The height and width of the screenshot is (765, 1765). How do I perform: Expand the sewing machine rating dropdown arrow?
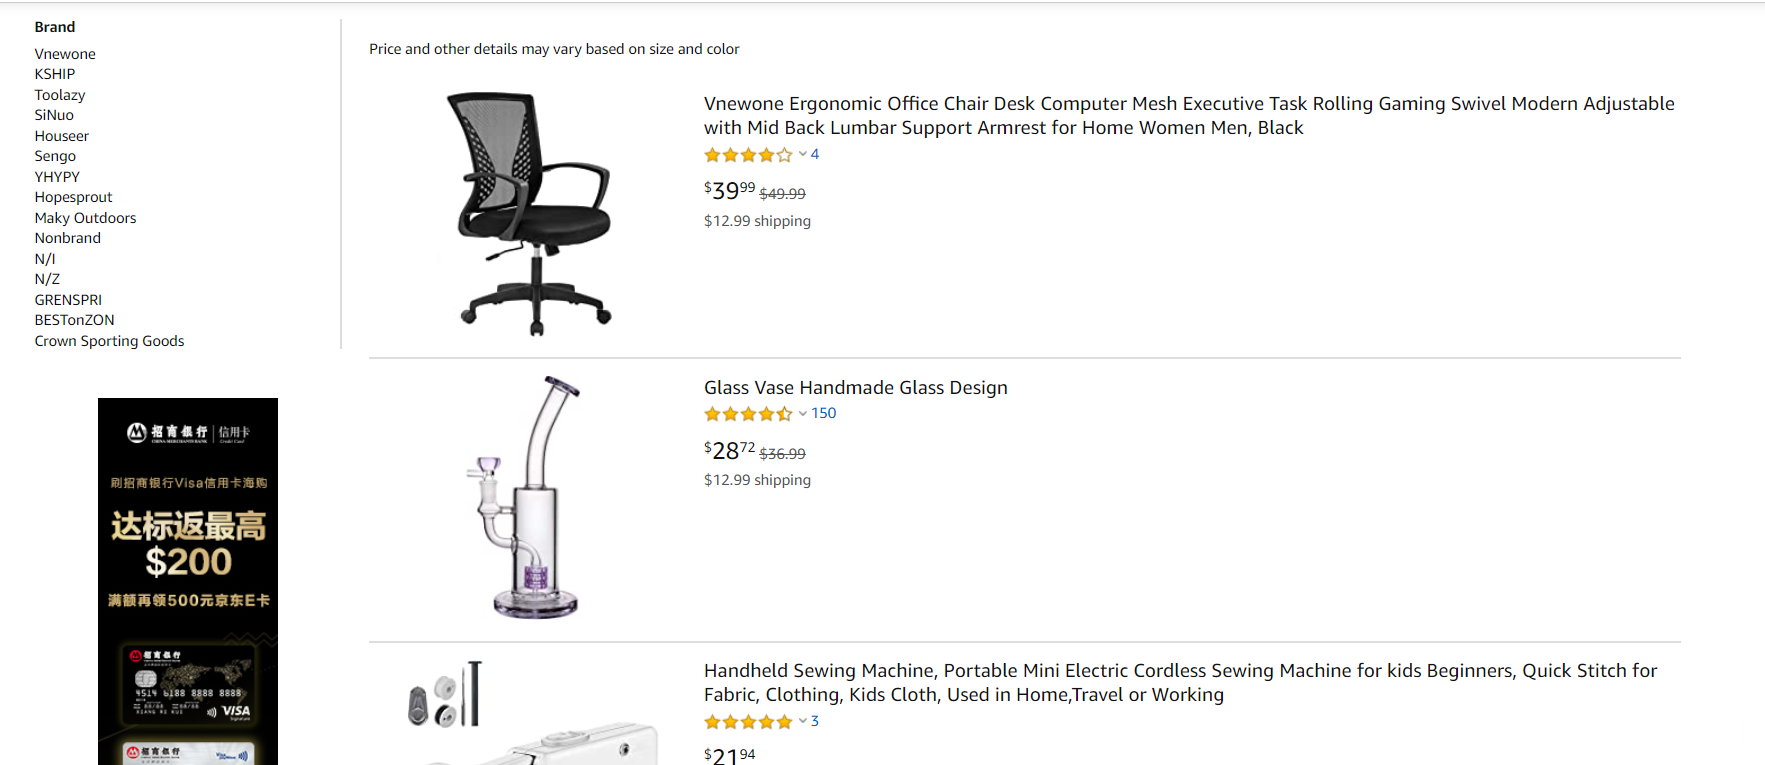[x=802, y=722]
